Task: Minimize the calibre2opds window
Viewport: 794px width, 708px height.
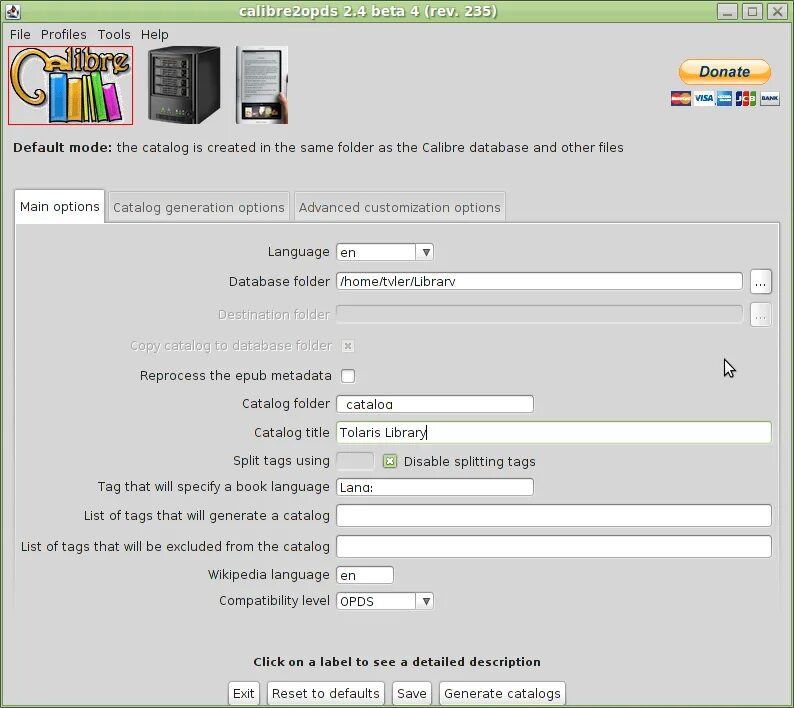Action: [728, 11]
